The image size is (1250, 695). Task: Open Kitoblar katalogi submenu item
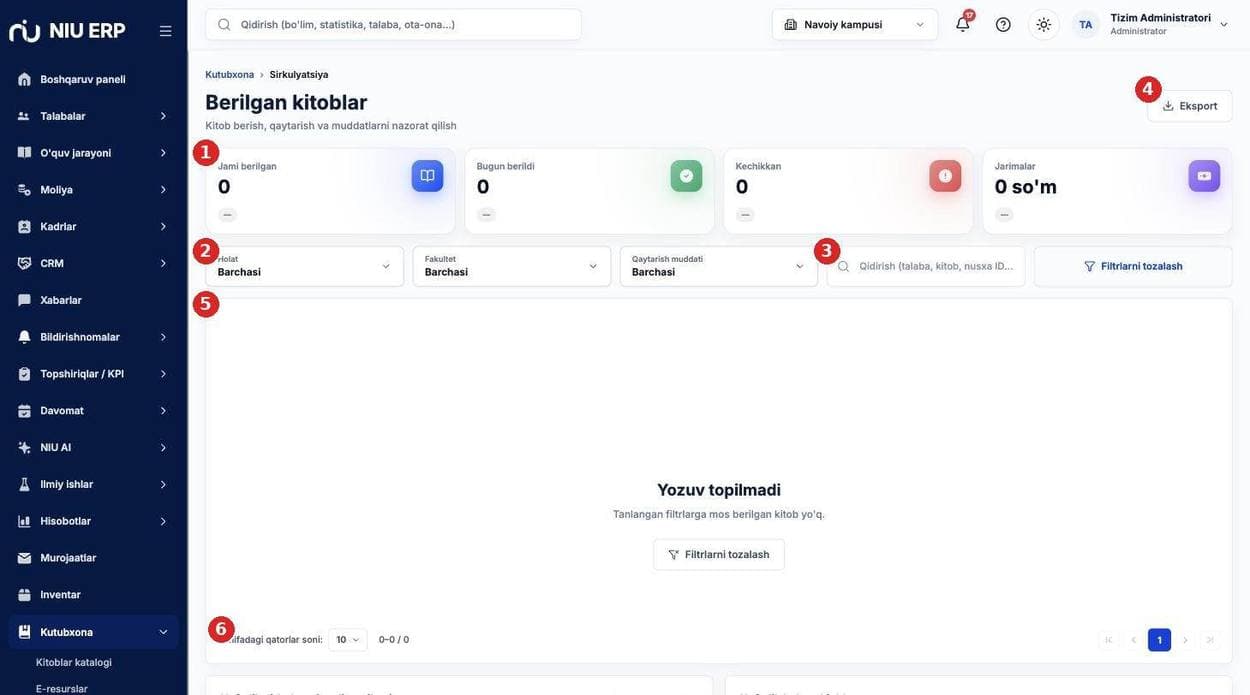[x=74, y=662]
